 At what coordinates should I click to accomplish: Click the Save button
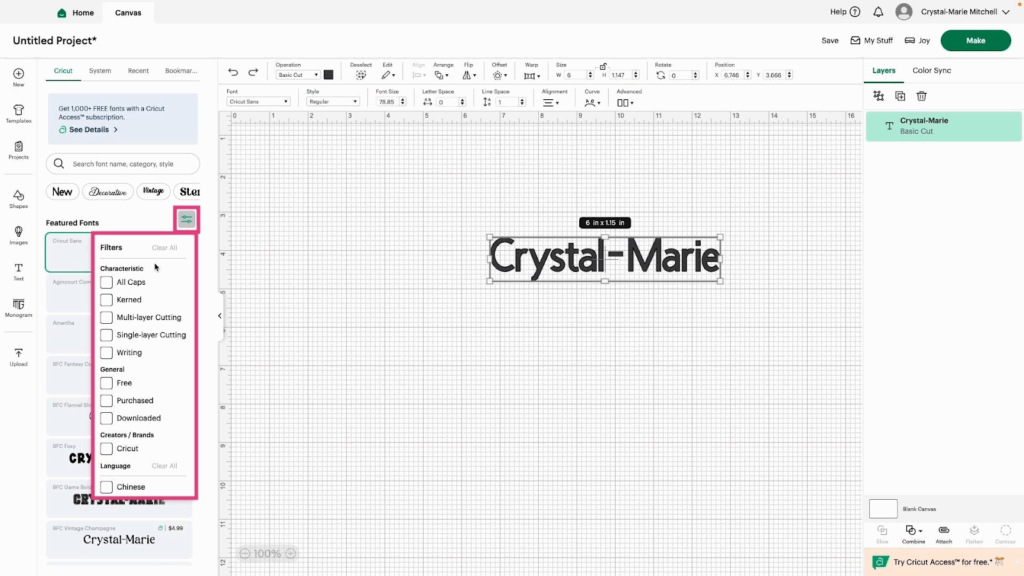(x=829, y=40)
